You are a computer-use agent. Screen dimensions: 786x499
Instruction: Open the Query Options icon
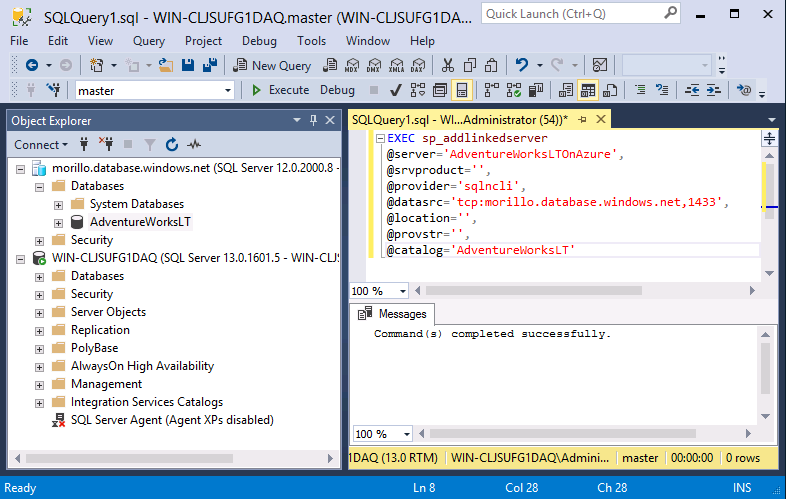click(440, 90)
